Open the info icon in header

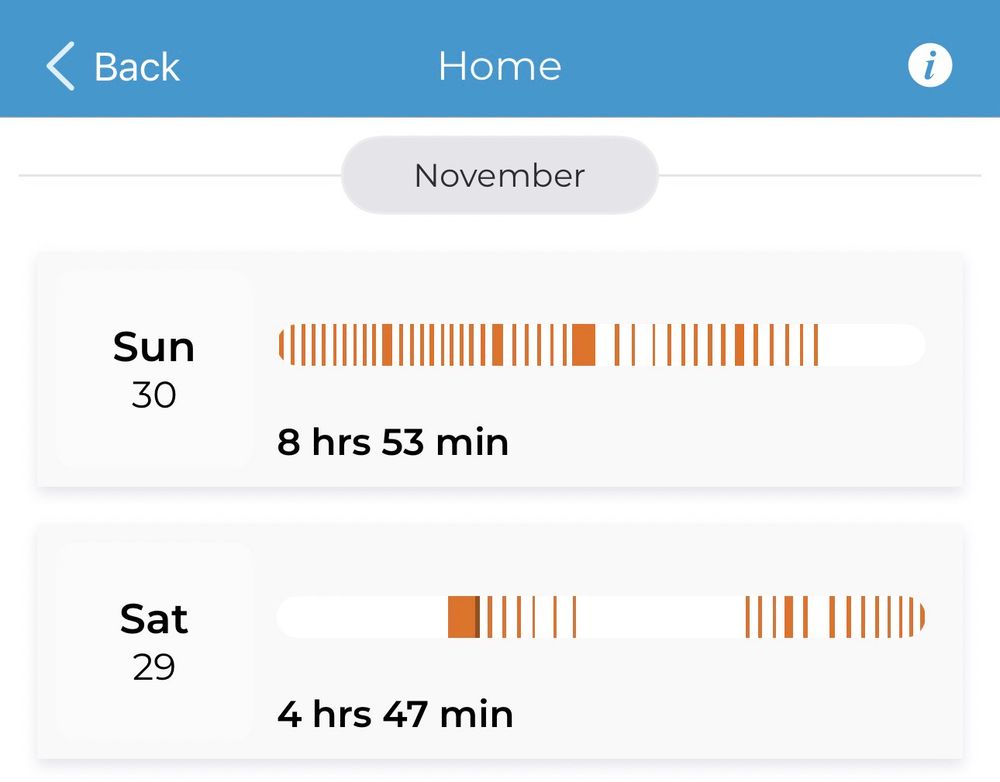click(x=930, y=65)
